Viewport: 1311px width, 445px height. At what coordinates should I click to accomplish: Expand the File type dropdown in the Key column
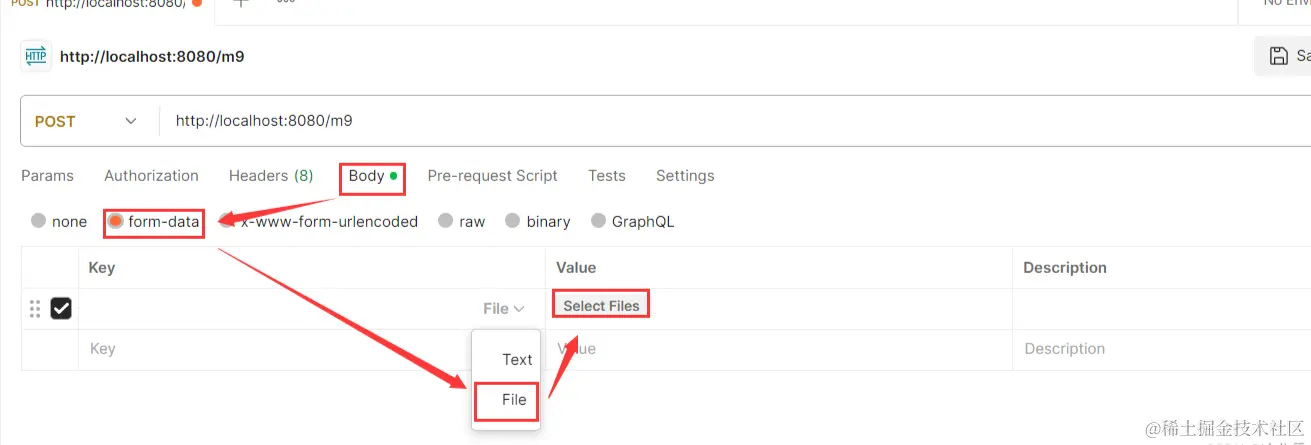504,309
